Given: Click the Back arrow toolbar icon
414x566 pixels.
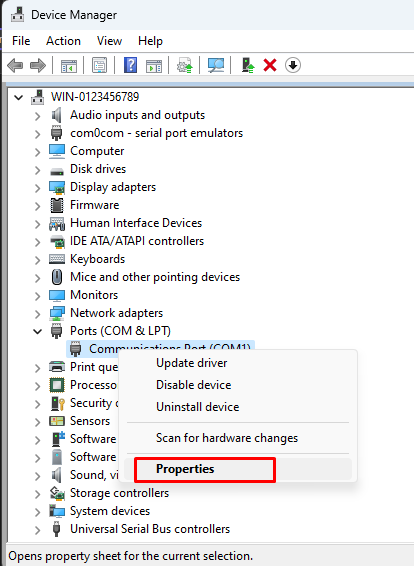Looking at the screenshot, I should coord(15,66).
